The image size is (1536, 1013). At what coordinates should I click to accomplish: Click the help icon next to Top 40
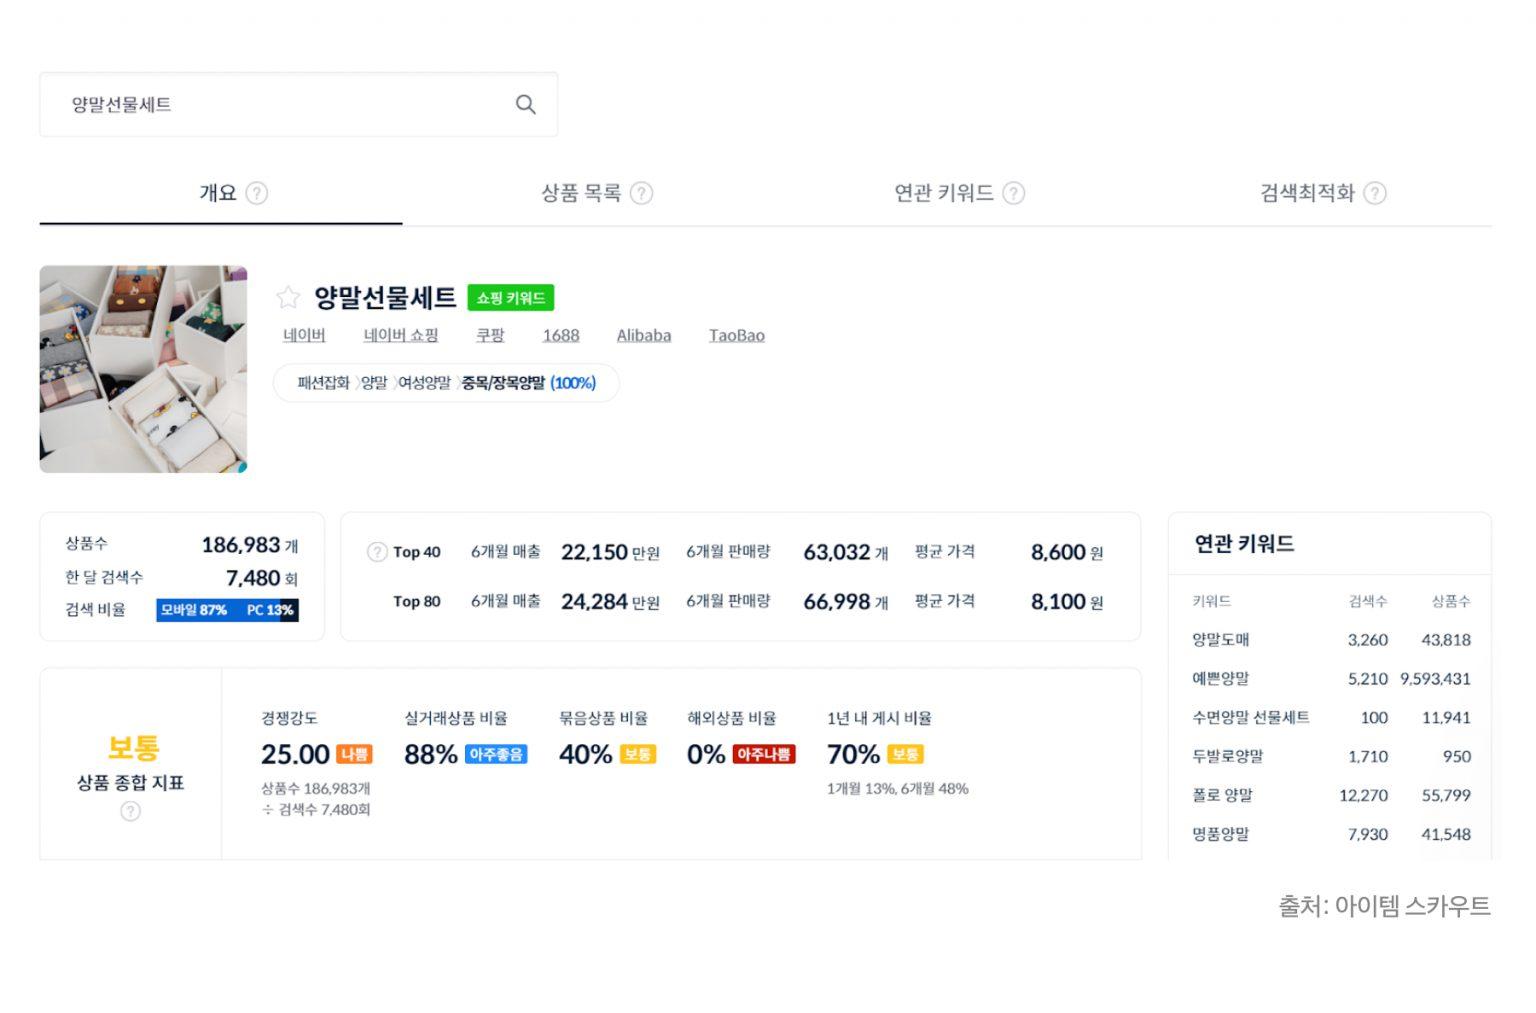pyautogui.click(x=377, y=552)
